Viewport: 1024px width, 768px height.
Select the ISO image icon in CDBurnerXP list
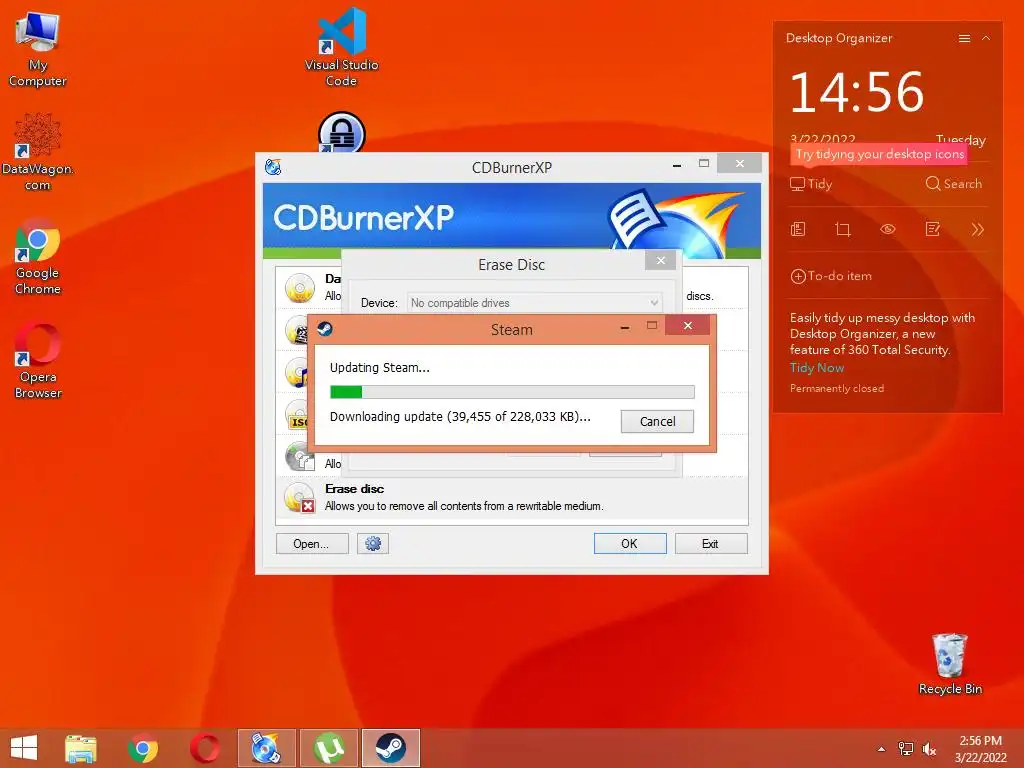click(x=297, y=415)
